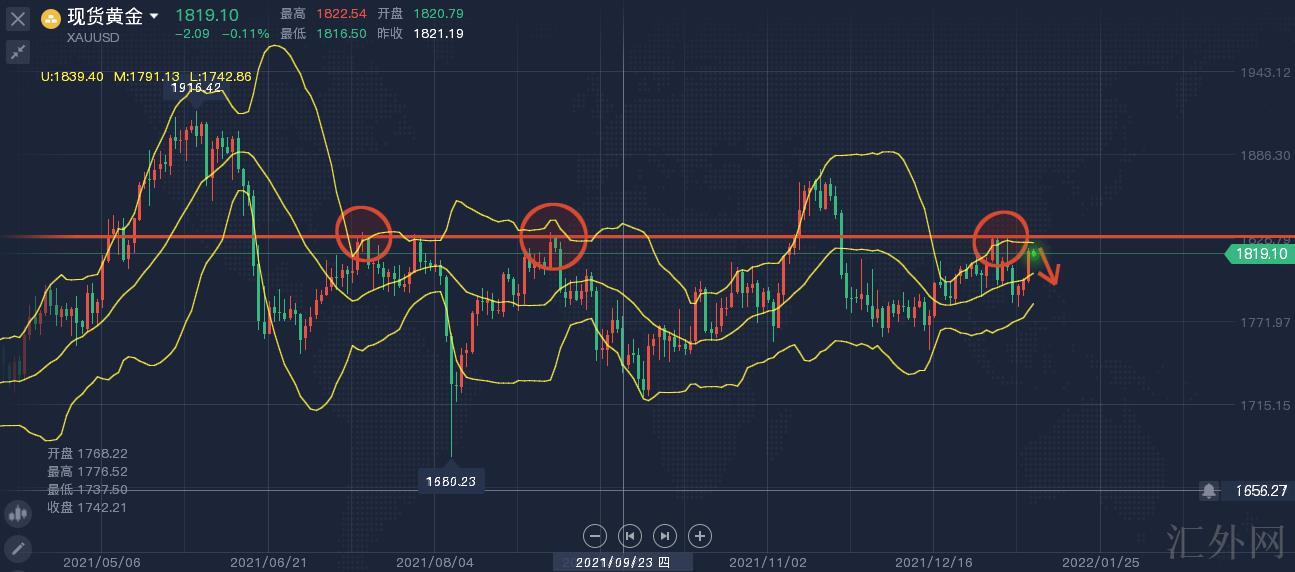Open the 现货黄金 instrument dropdown arrow
Screen dimensions: 1295x572
pos(153,17)
